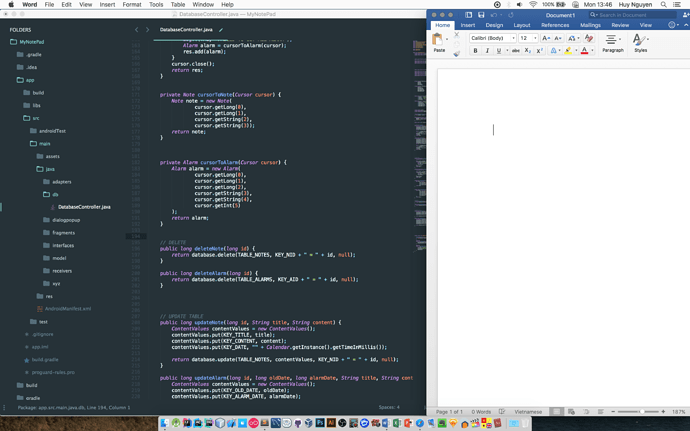Apply Superscript formatting
The height and width of the screenshot is (431, 690).
(540, 51)
